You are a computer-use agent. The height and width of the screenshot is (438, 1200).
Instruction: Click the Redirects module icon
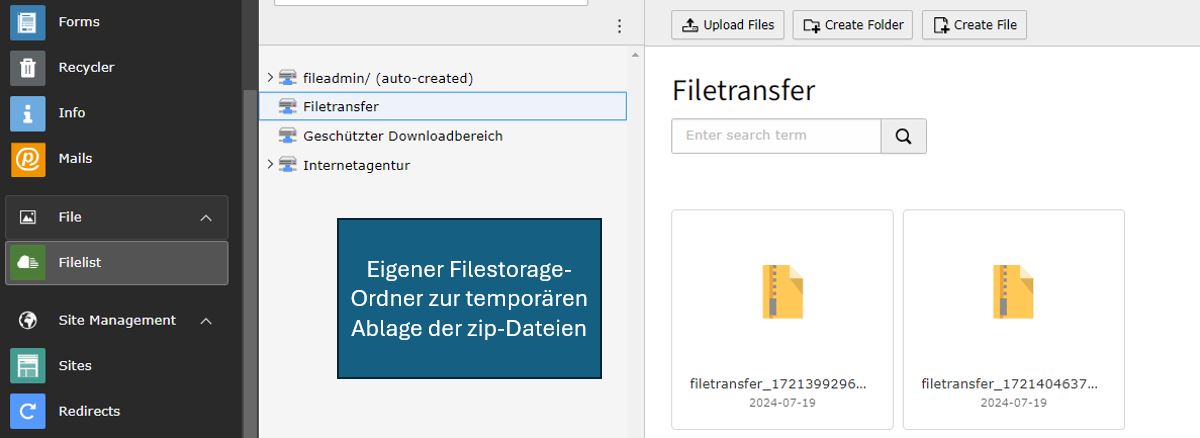click(28, 411)
